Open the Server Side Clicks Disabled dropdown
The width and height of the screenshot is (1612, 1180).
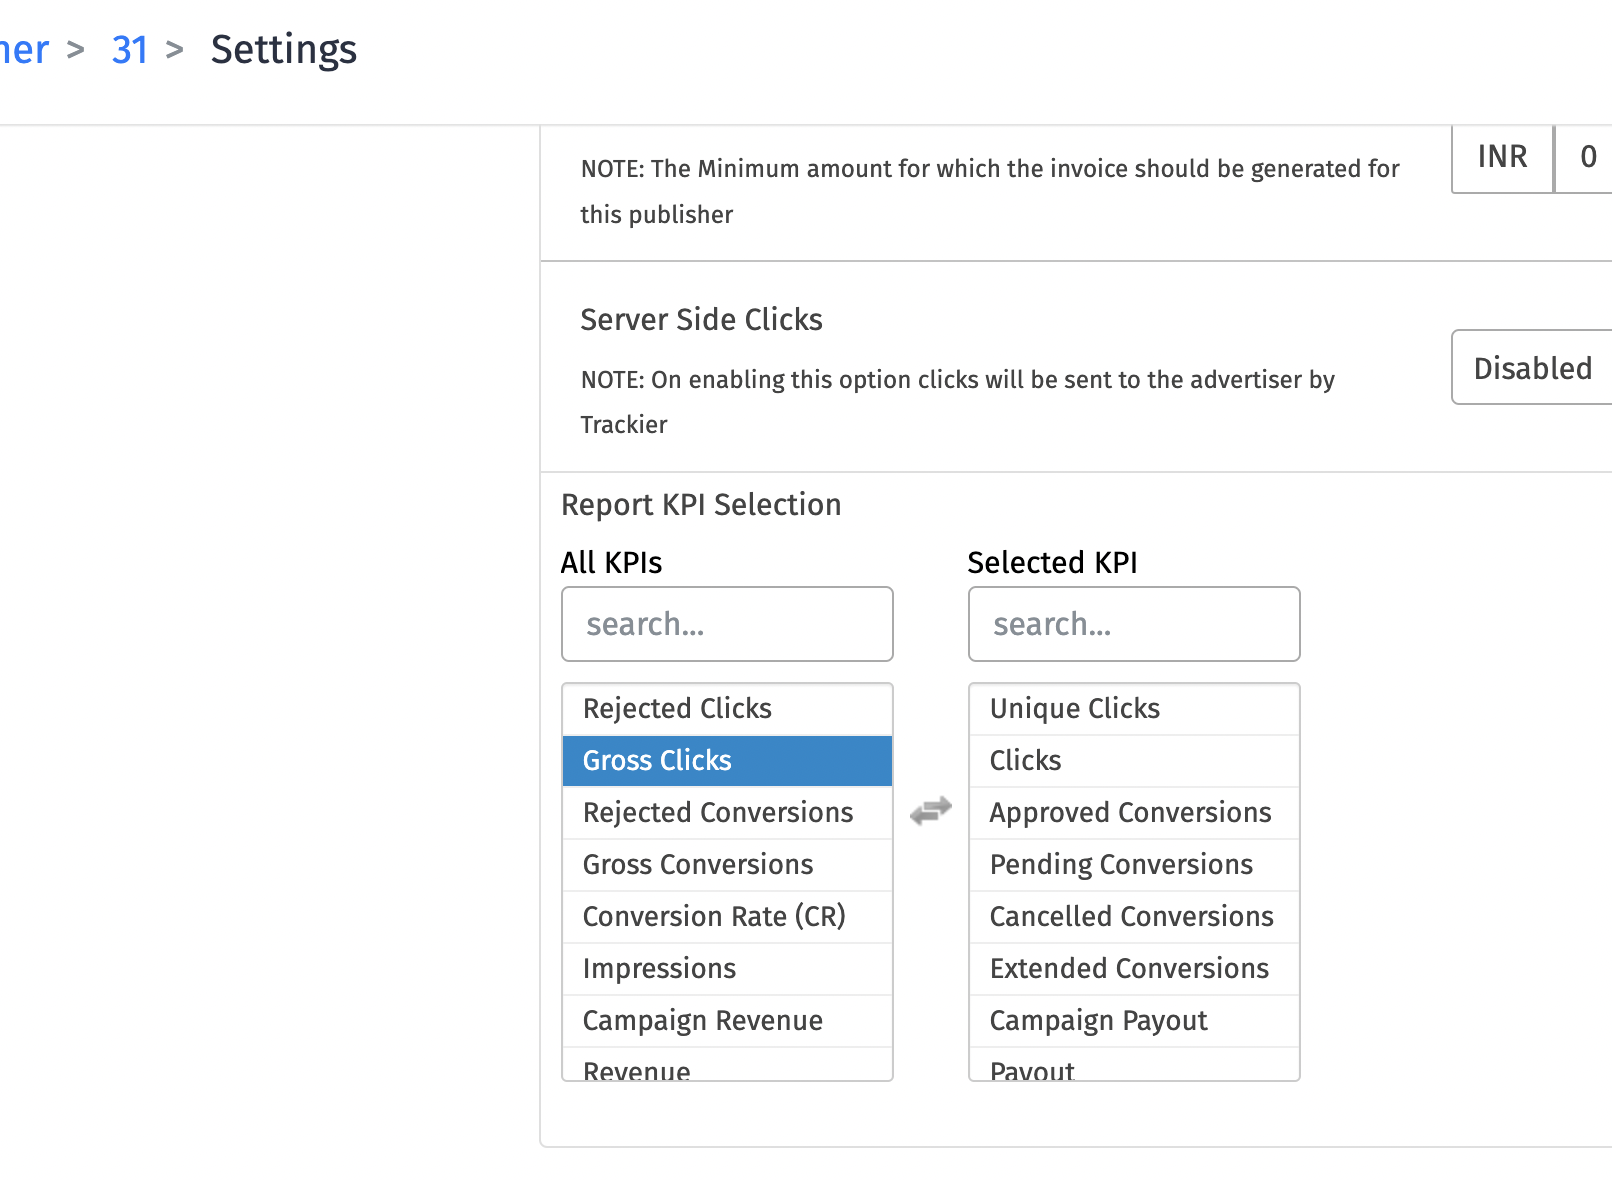pos(1532,368)
